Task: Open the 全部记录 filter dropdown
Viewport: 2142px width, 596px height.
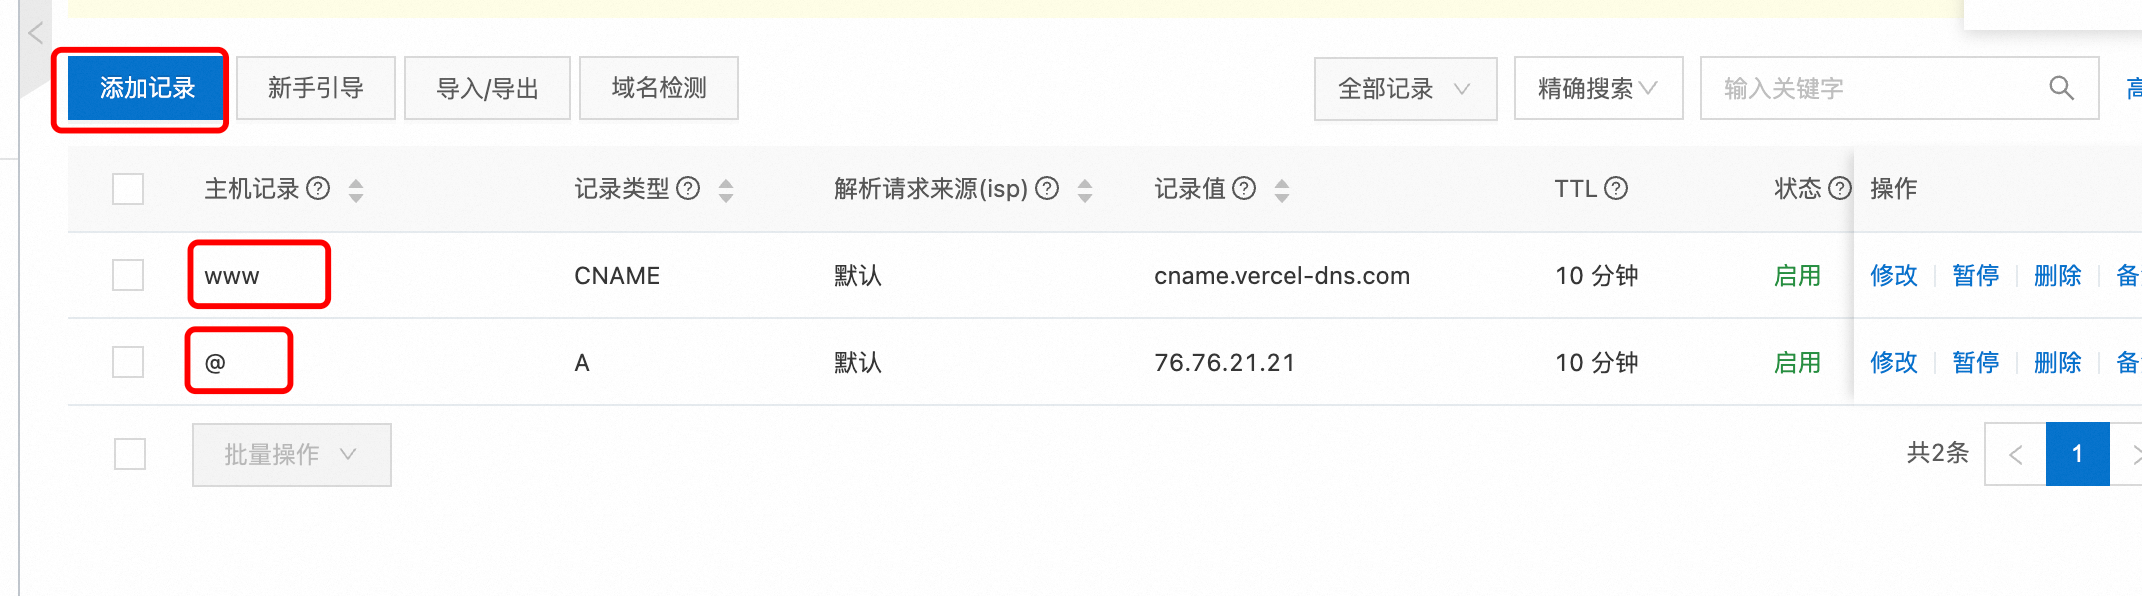Action: [1404, 88]
